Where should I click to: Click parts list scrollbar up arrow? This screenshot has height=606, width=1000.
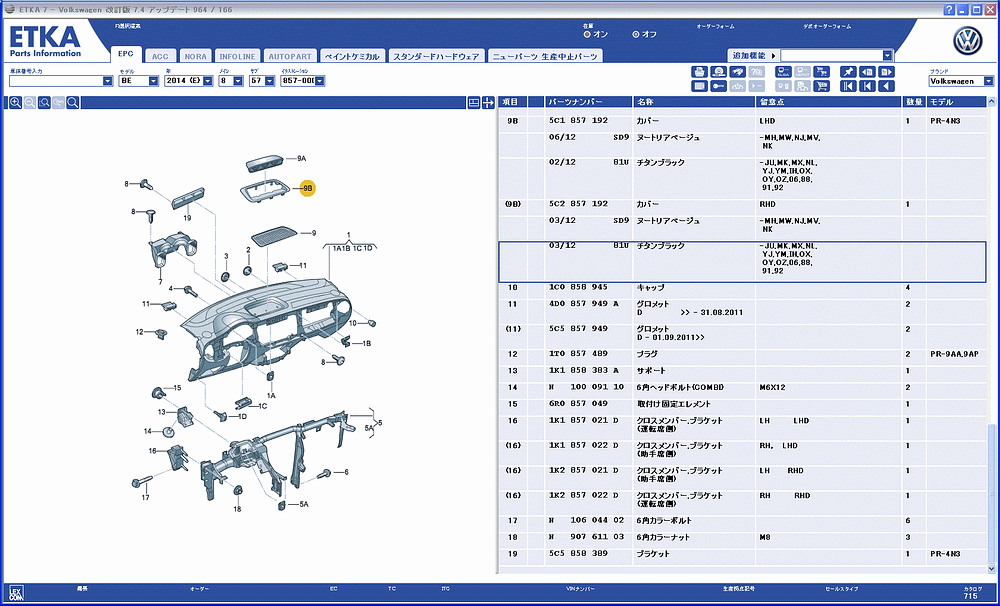point(991,101)
